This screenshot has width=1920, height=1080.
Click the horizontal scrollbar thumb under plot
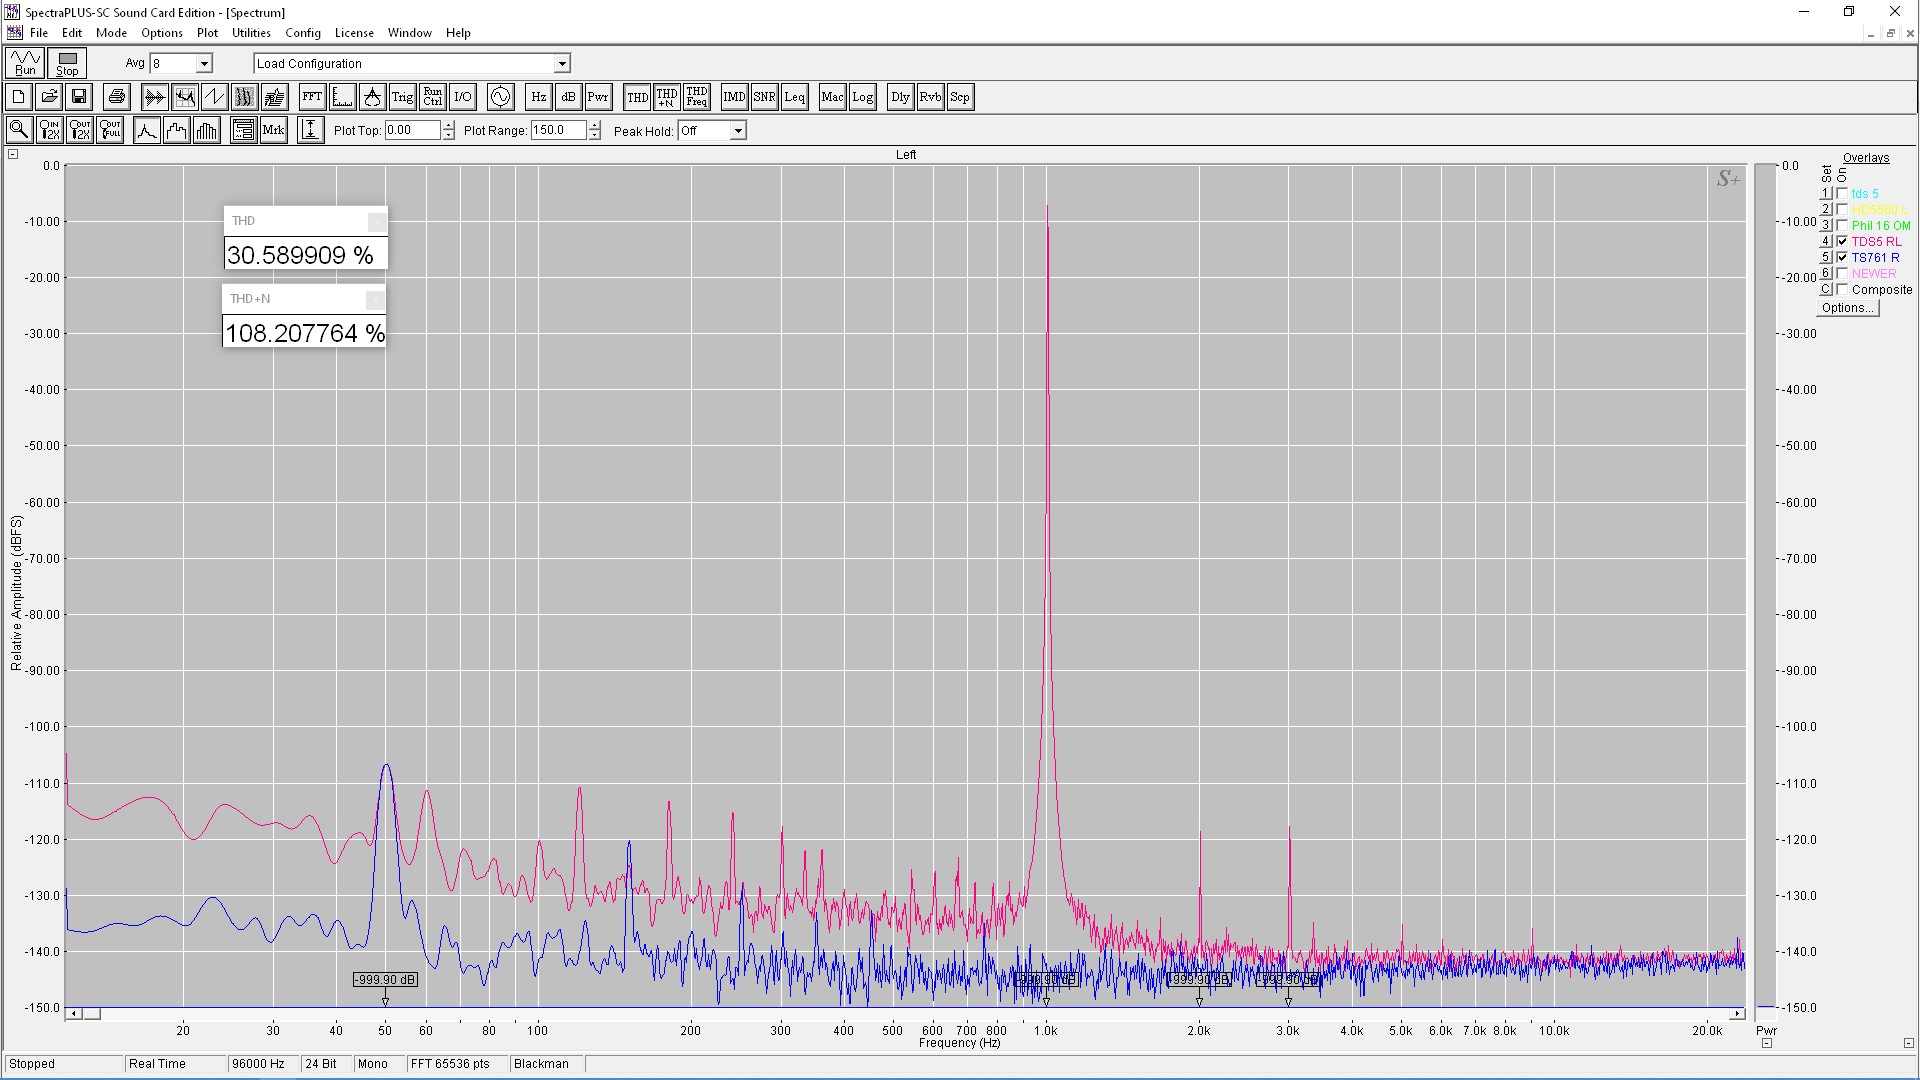tap(91, 1014)
